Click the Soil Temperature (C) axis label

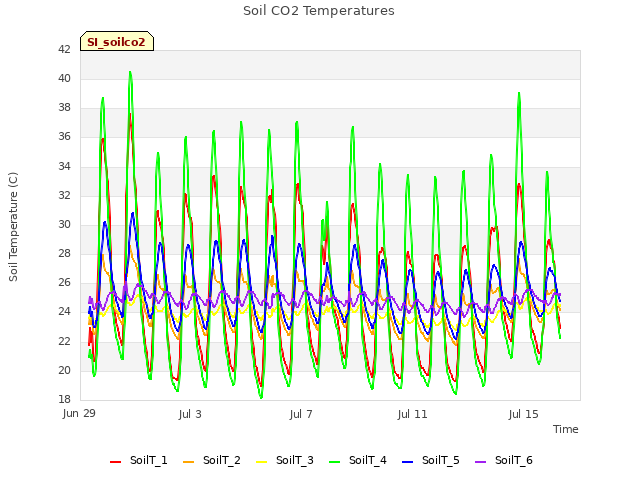(x=13, y=227)
